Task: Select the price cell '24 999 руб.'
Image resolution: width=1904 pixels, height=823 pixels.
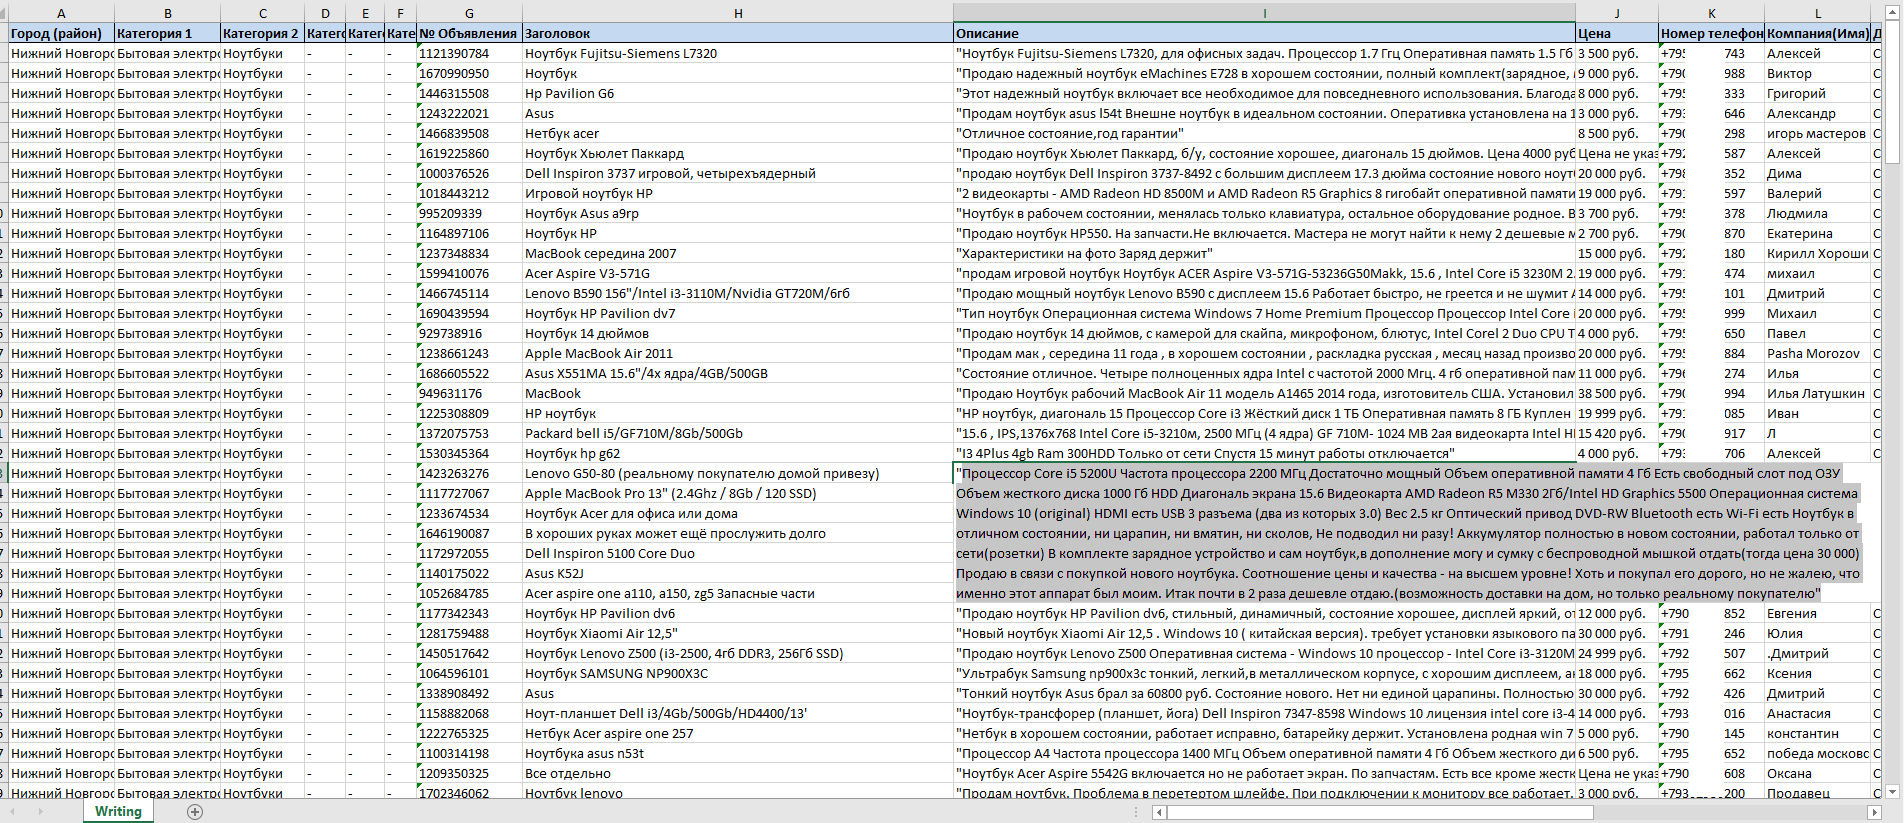Action: [x=1617, y=653]
